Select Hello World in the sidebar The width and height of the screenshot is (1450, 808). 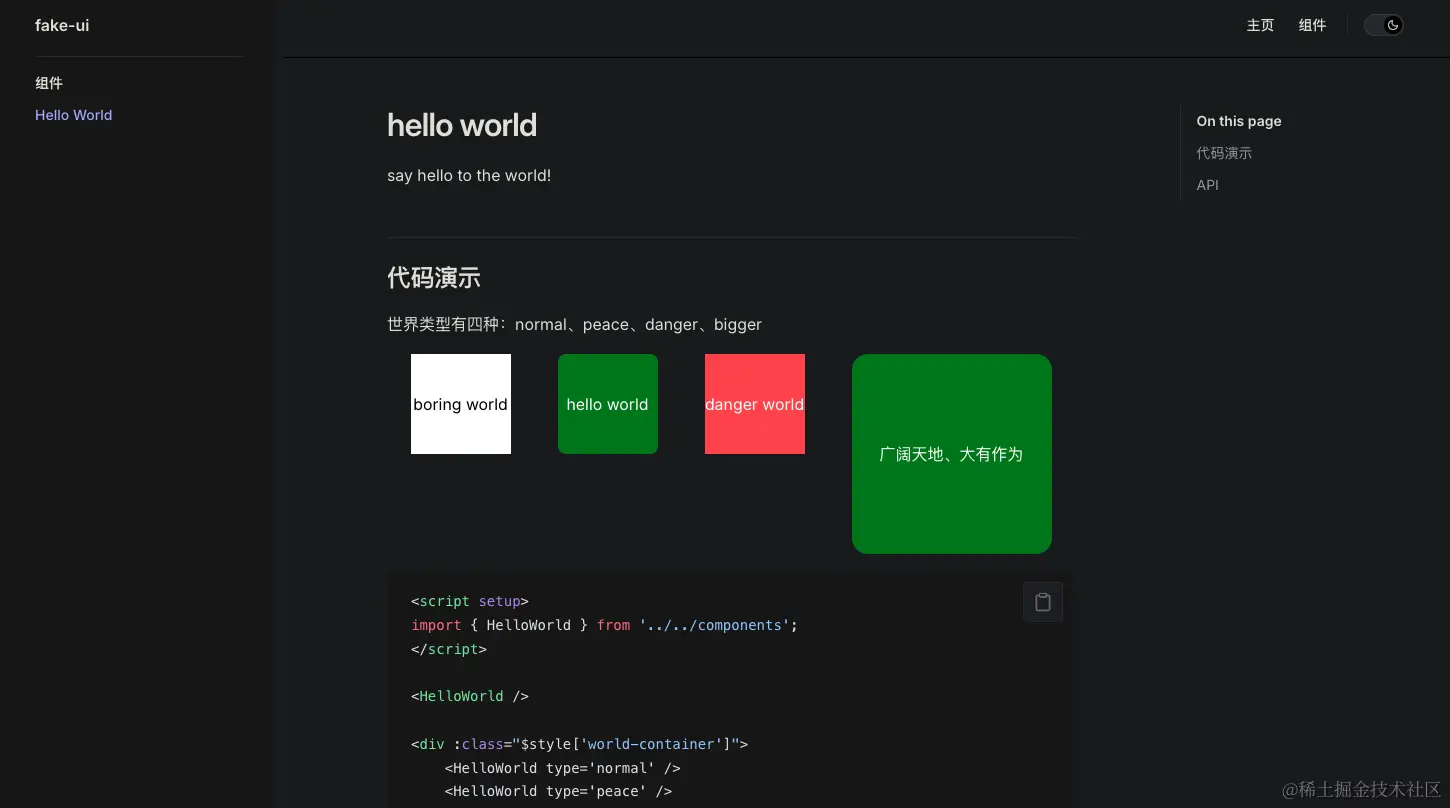[74, 115]
